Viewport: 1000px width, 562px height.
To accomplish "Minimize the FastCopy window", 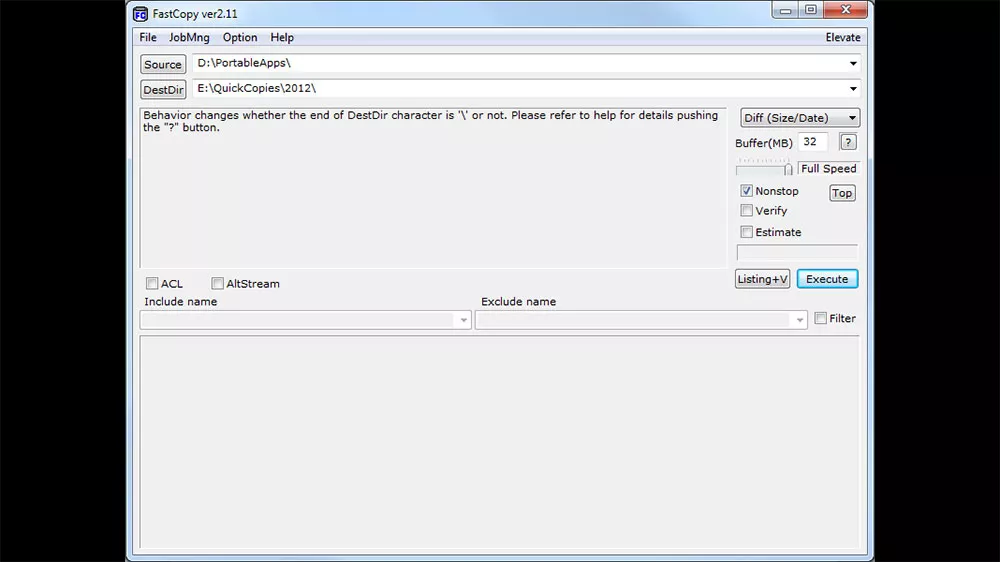I will 785,10.
